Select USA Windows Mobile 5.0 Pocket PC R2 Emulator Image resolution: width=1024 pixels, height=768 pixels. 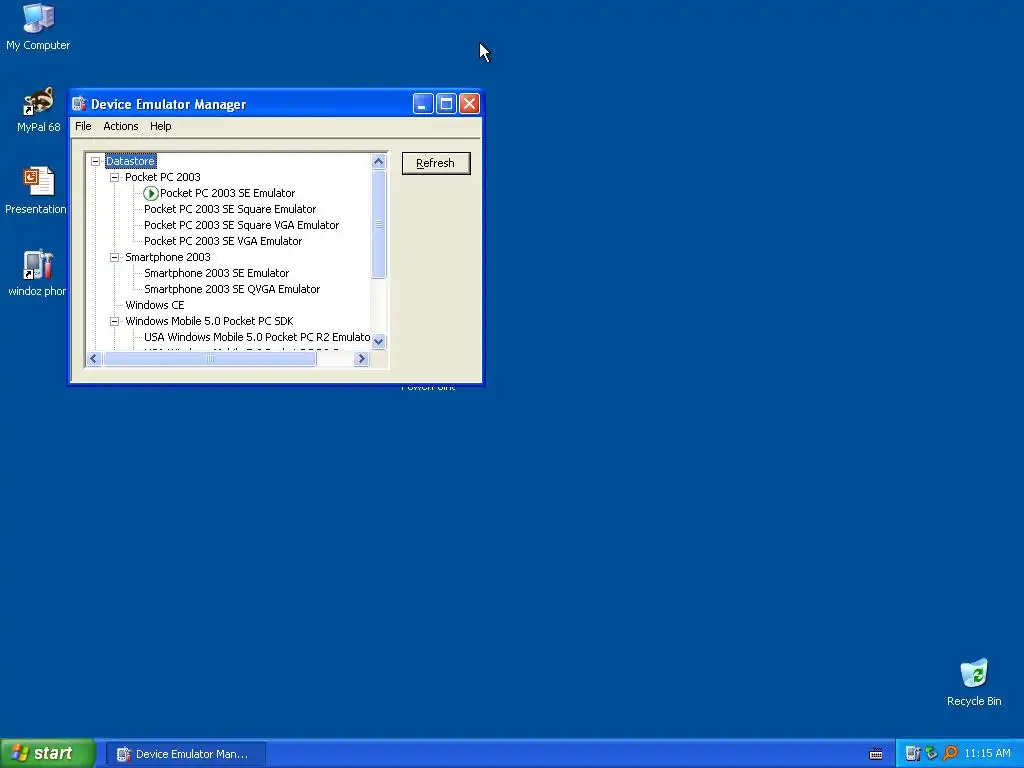[257, 337]
